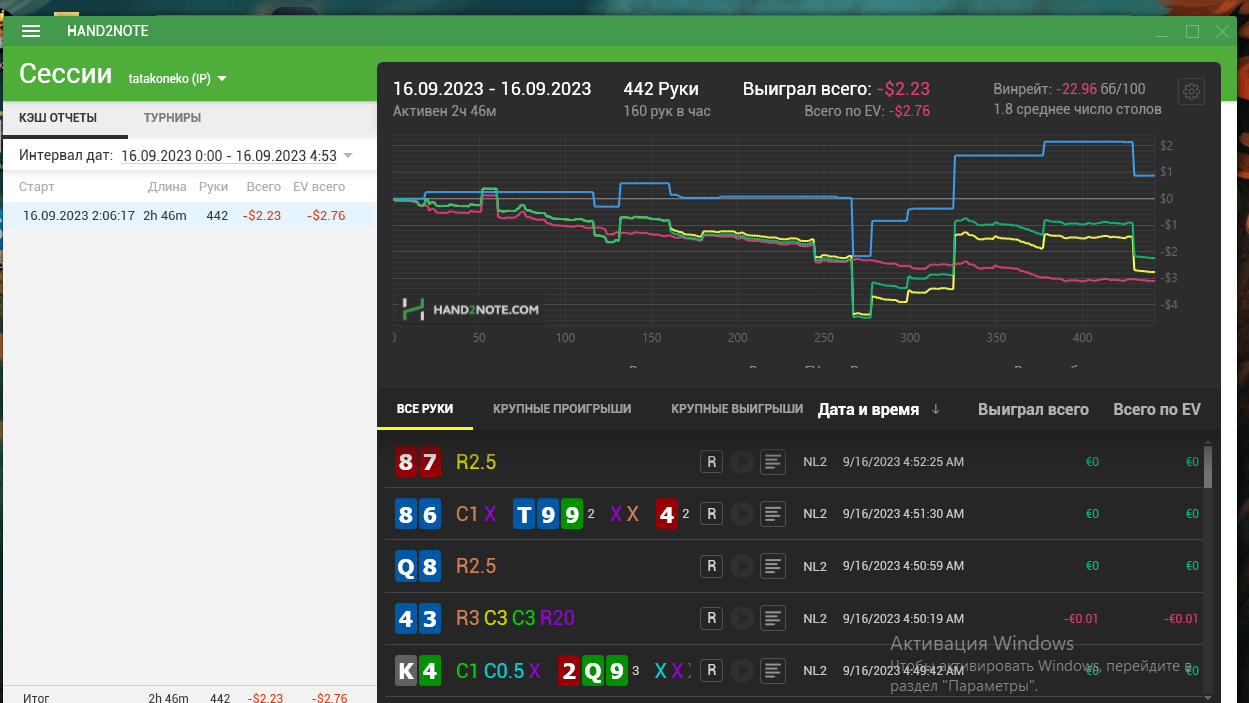
Task: Open the graph settings gear
Action: [1191, 92]
